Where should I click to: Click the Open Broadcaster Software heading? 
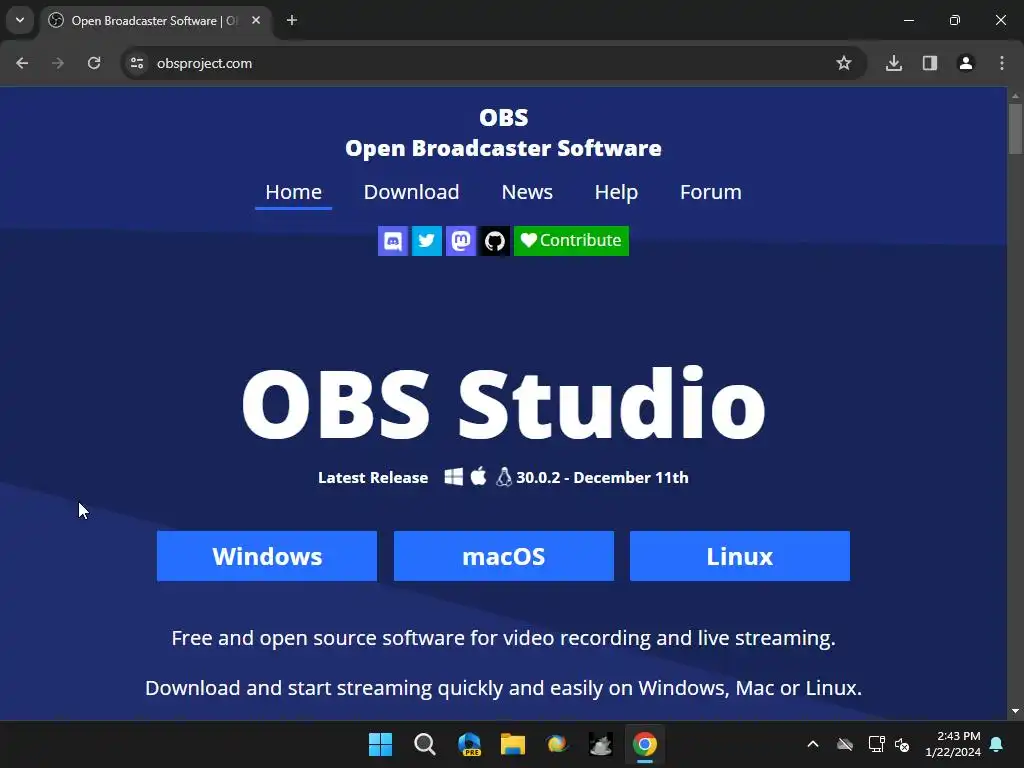[x=504, y=148]
